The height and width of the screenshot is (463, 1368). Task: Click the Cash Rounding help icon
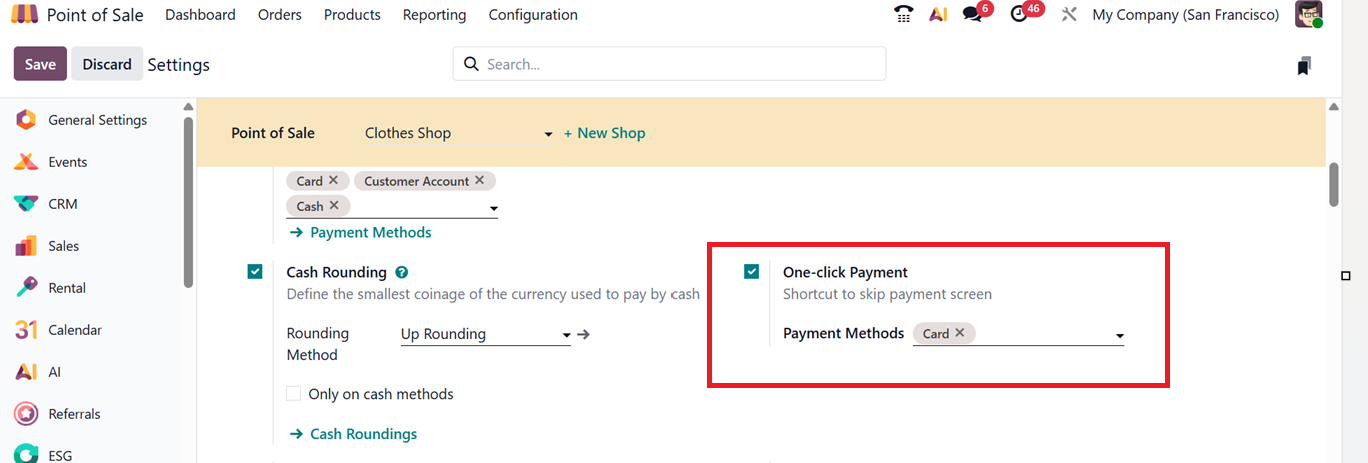tap(401, 272)
